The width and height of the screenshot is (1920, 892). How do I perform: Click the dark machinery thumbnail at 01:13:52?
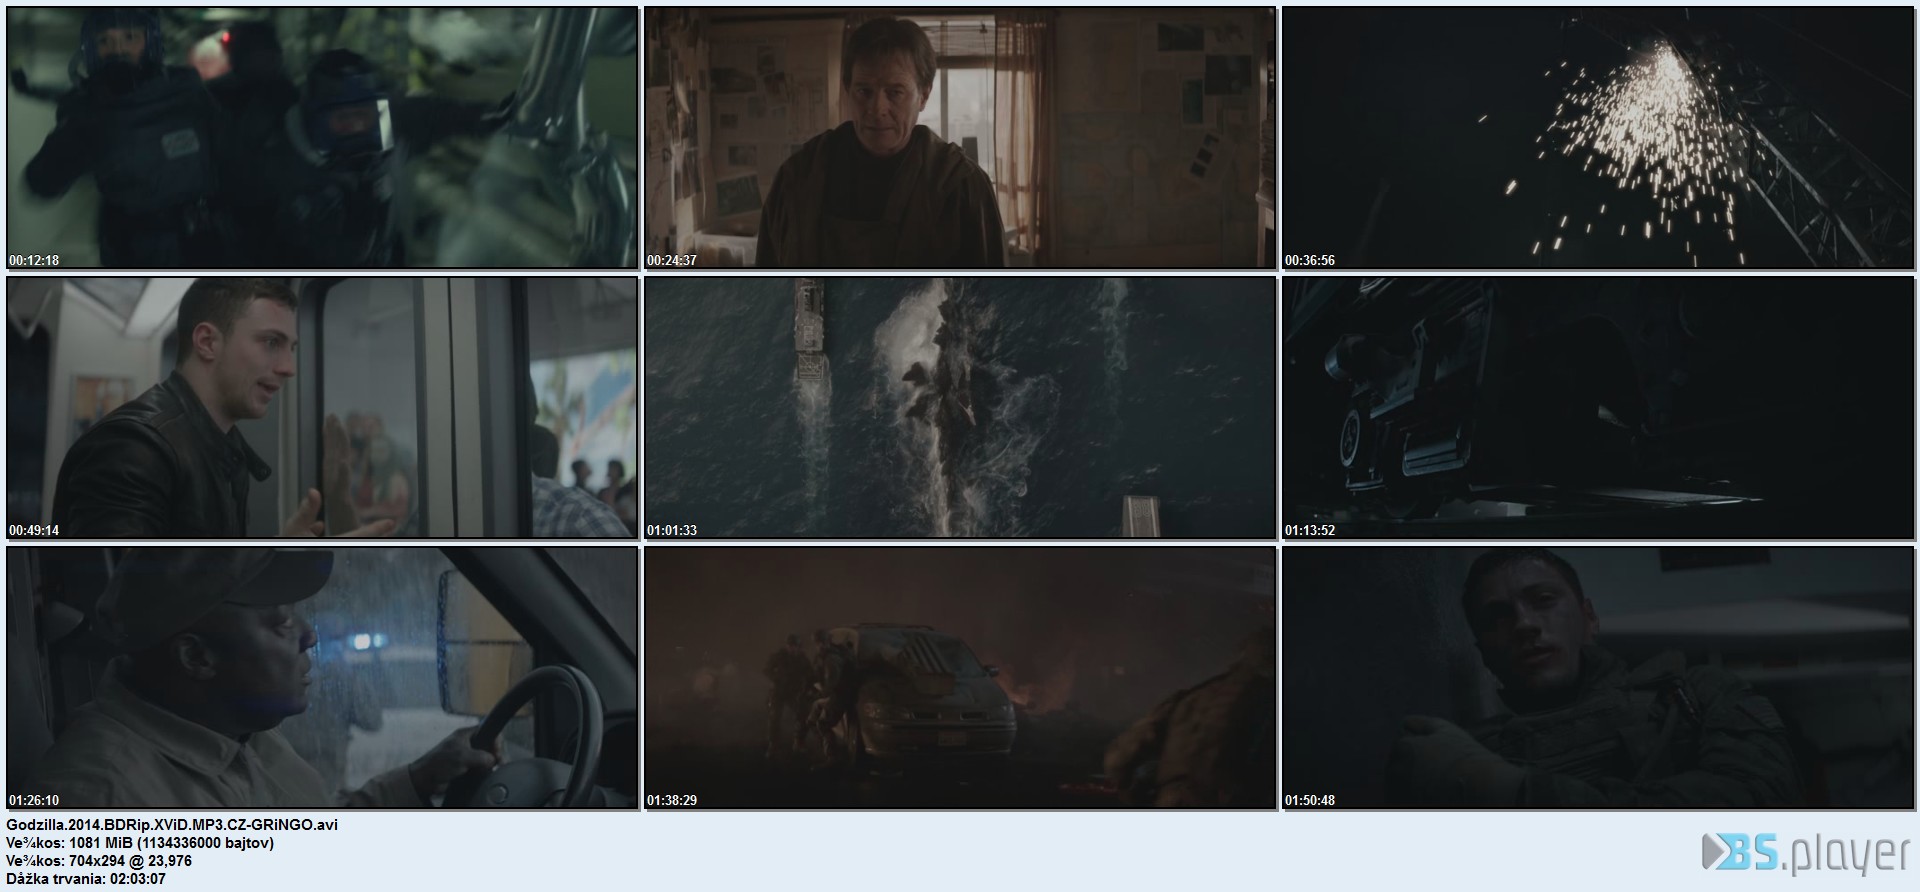tap(1598, 408)
